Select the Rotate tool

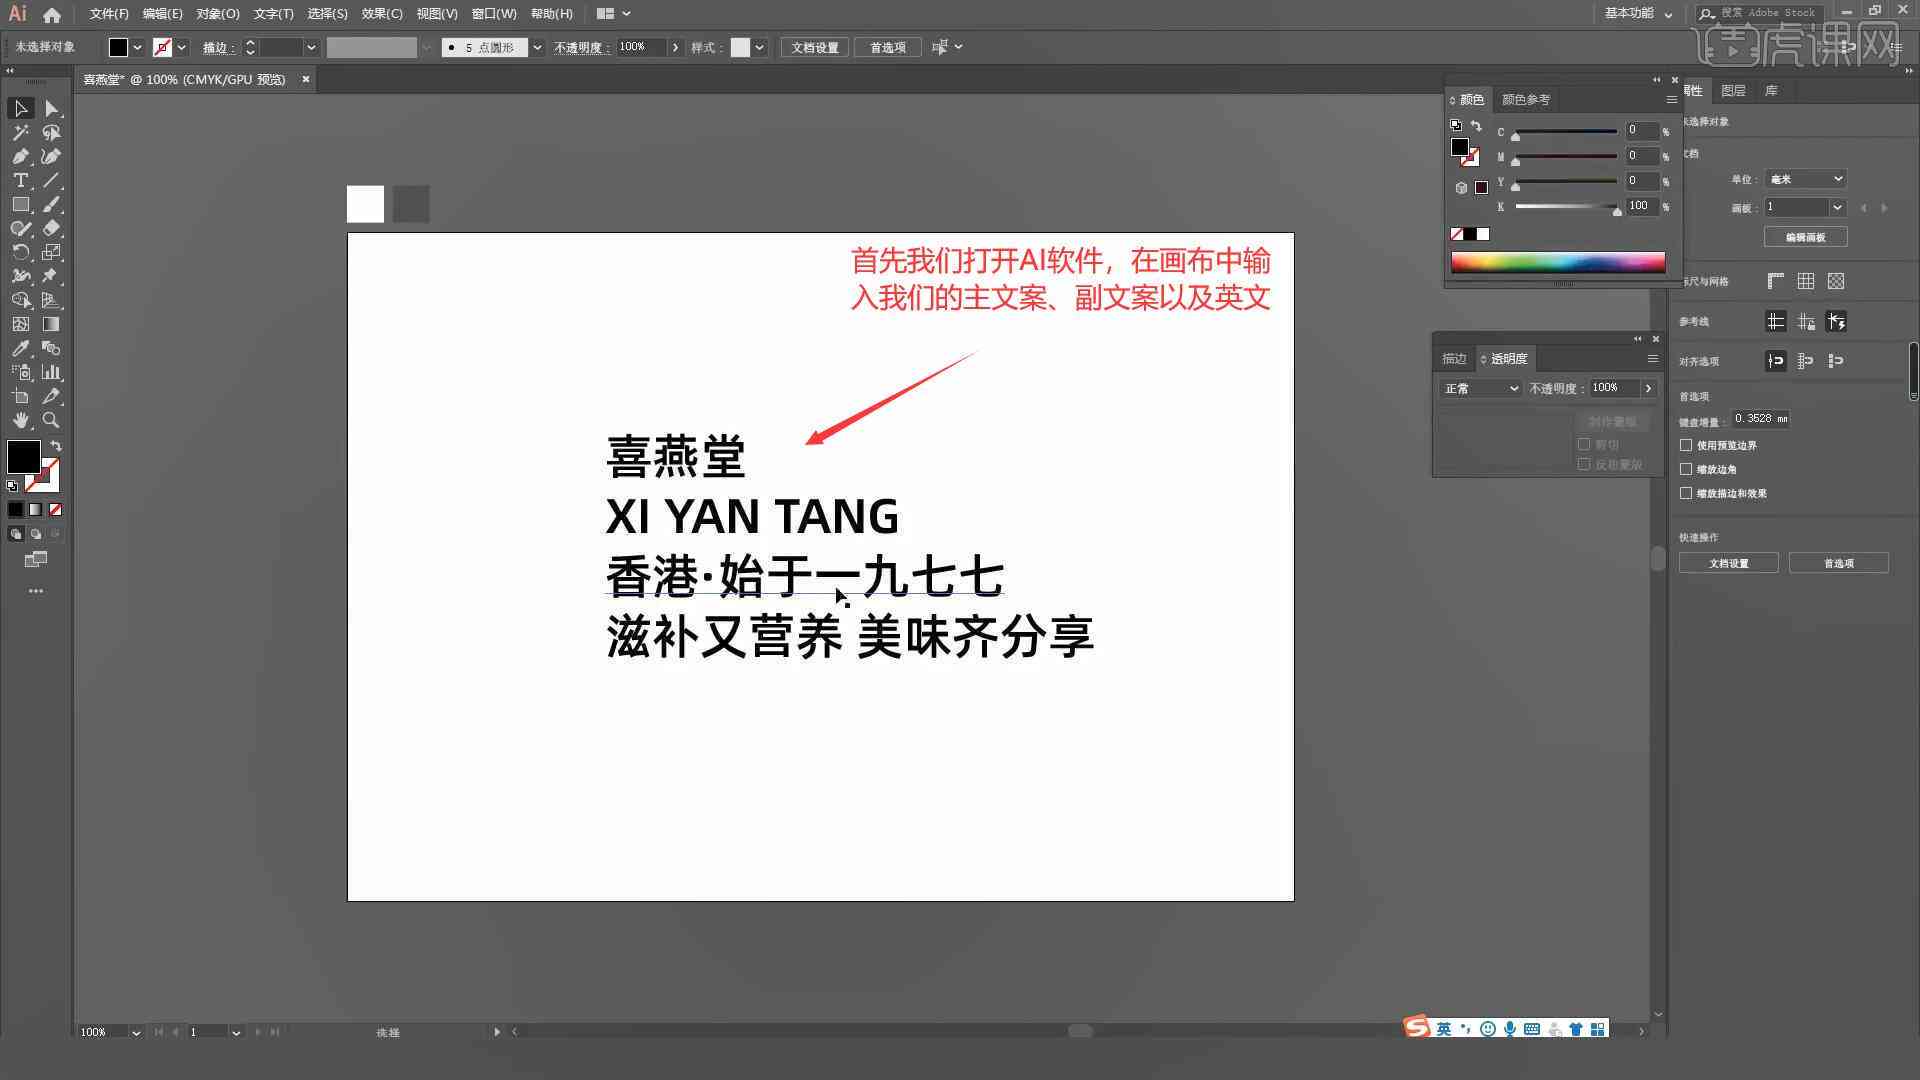tap(20, 252)
